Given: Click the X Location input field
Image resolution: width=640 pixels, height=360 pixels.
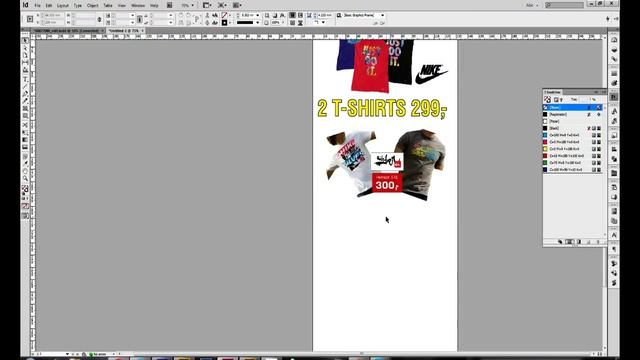Looking at the screenshot, I should tap(53, 15).
